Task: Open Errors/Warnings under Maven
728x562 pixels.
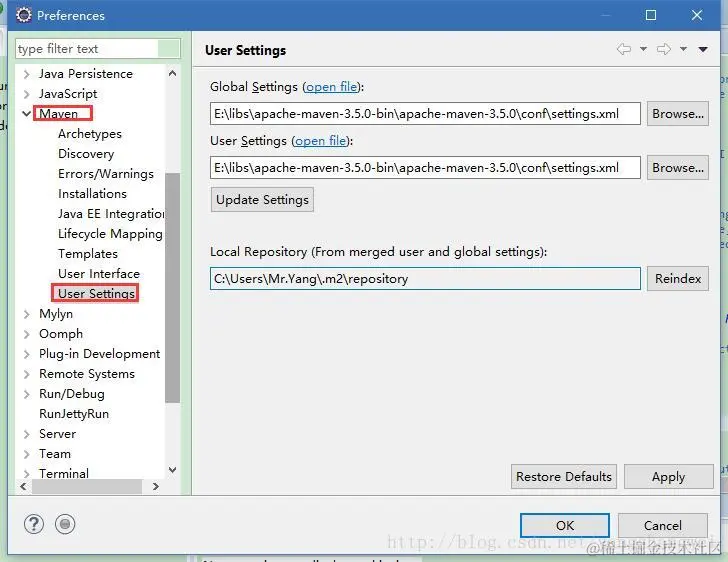Action: [x=106, y=174]
